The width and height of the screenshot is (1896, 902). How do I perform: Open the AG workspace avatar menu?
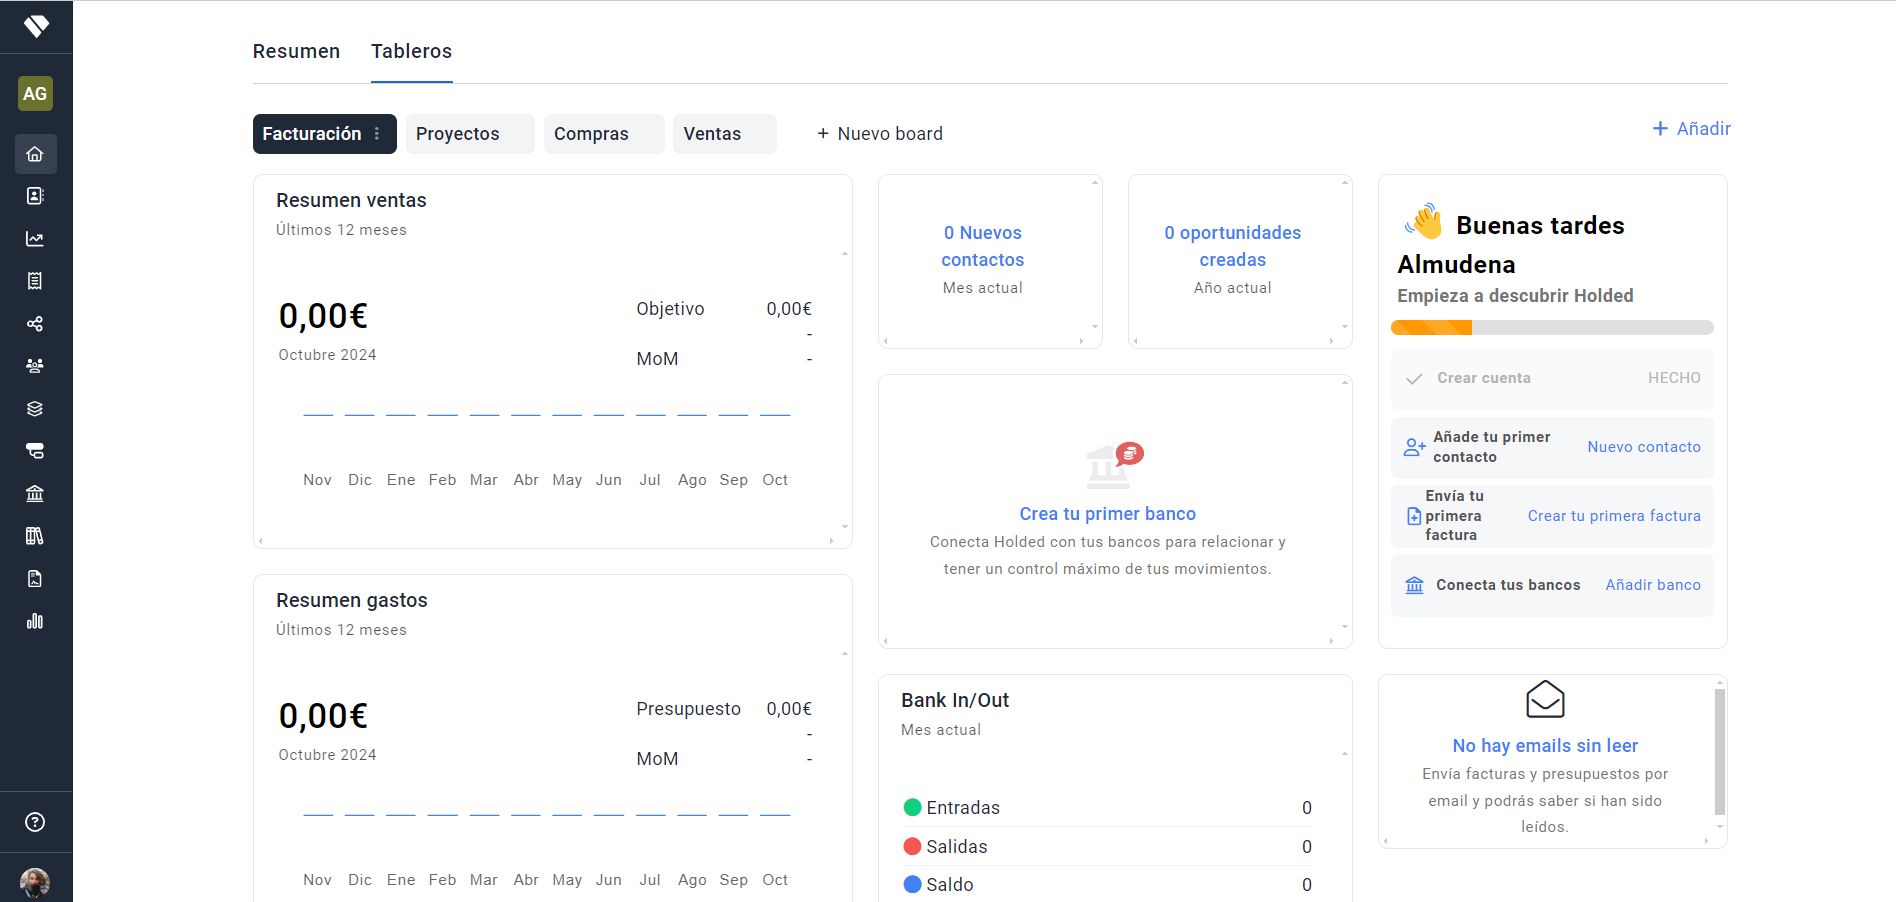(35, 93)
